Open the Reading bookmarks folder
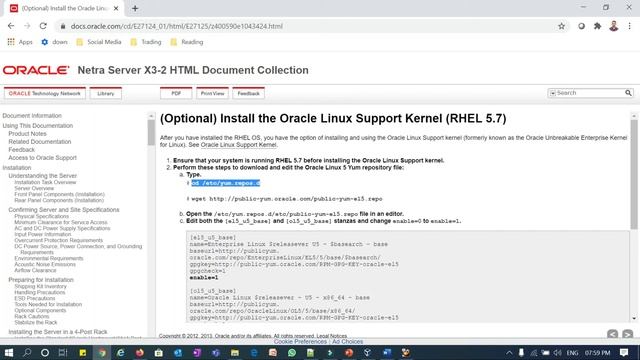This screenshot has width=640, height=360. point(187,42)
